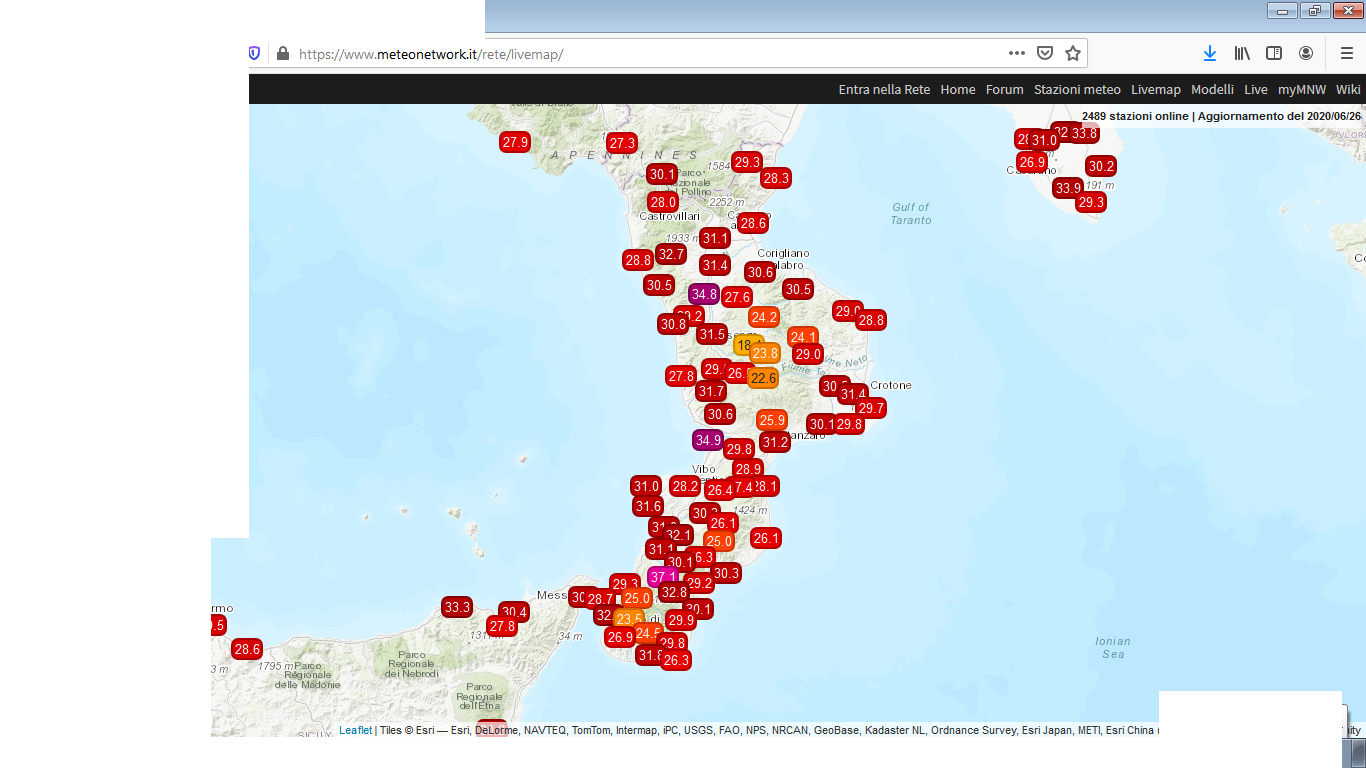Click the 29.7 station marker near Crotone
The width and height of the screenshot is (1366, 768).
[x=871, y=408]
